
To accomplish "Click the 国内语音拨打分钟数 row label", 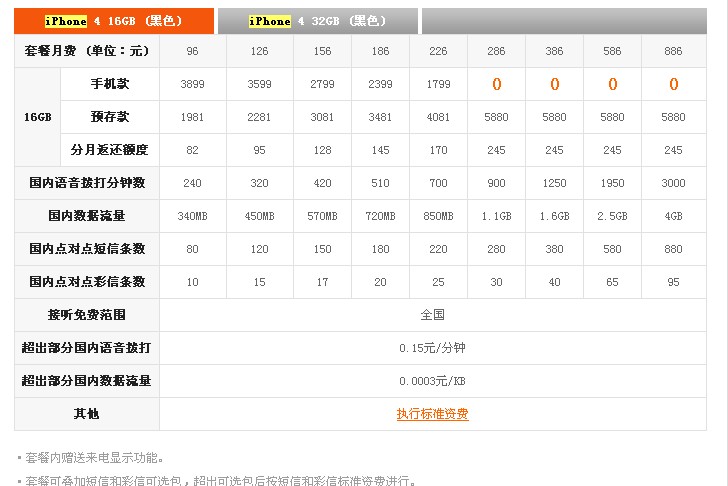I will pyautogui.click(x=87, y=183).
